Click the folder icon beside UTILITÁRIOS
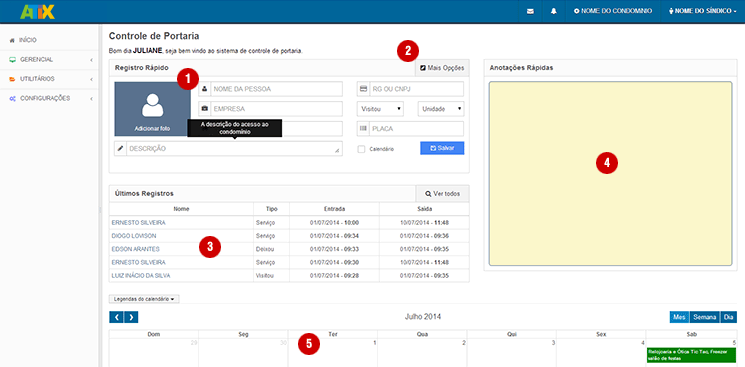The width and height of the screenshot is (745, 367). [12, 79]
